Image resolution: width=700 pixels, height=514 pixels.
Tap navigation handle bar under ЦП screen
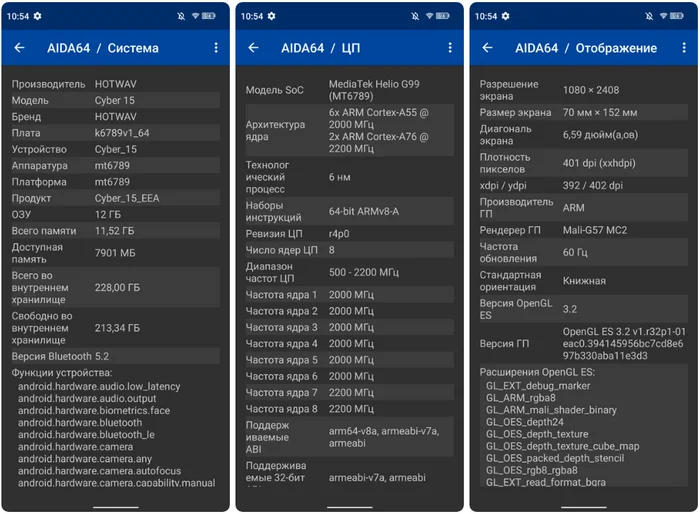coord(350,507)
